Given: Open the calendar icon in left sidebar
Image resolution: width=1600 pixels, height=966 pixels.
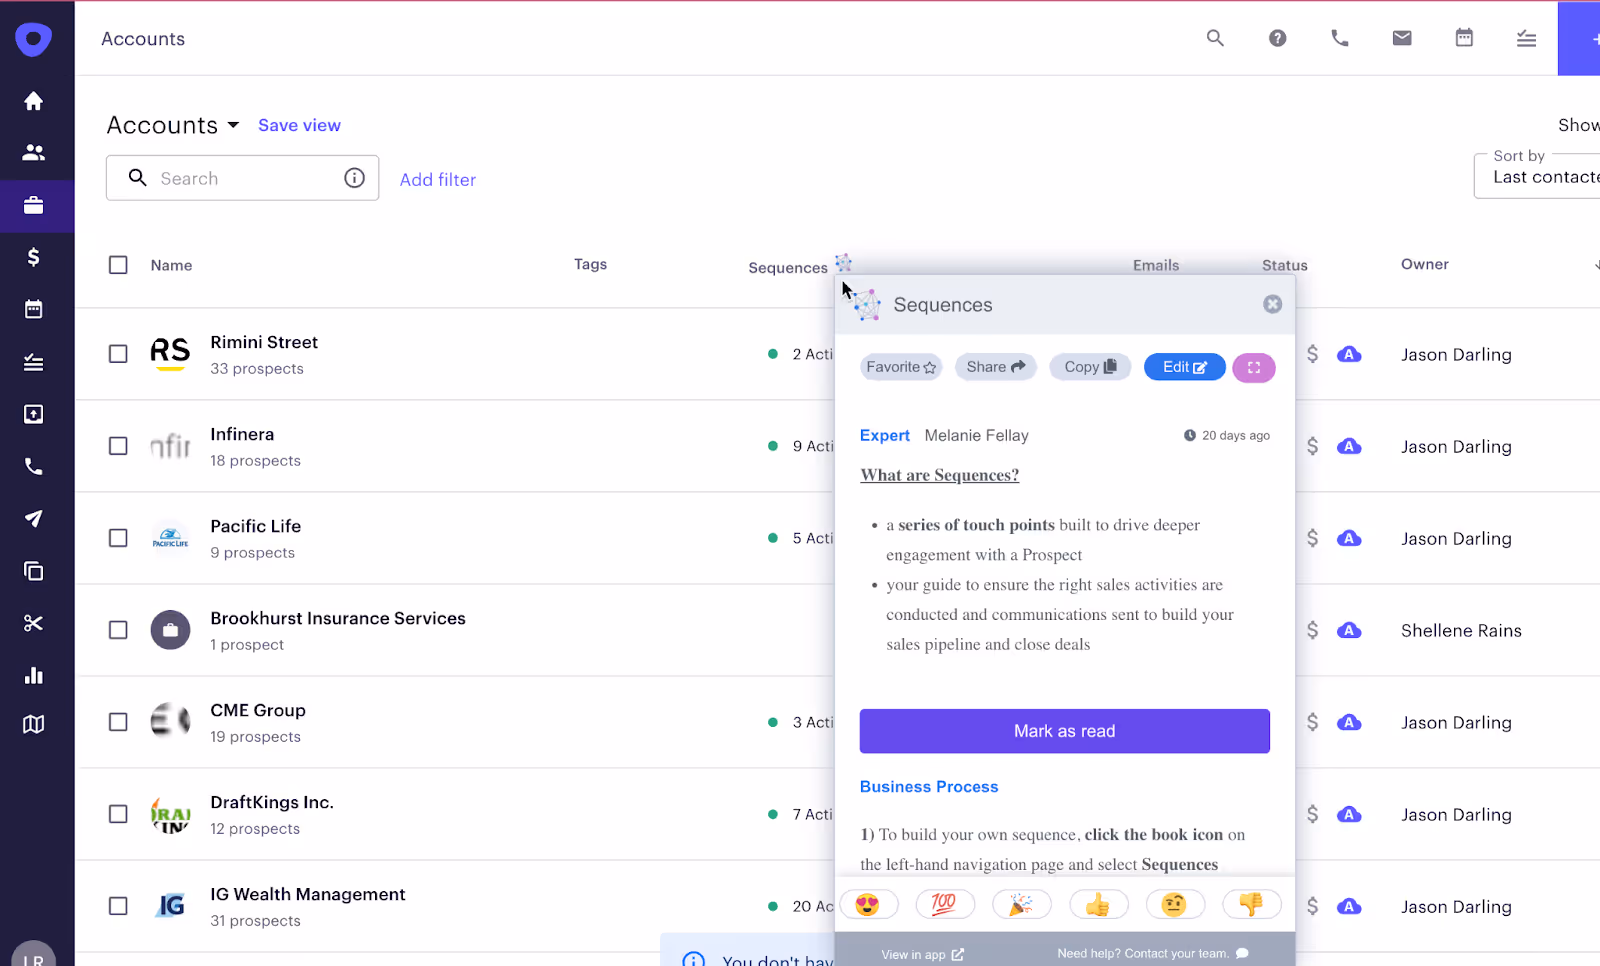Looking at the screenshot, I should [x=33, y=309].
